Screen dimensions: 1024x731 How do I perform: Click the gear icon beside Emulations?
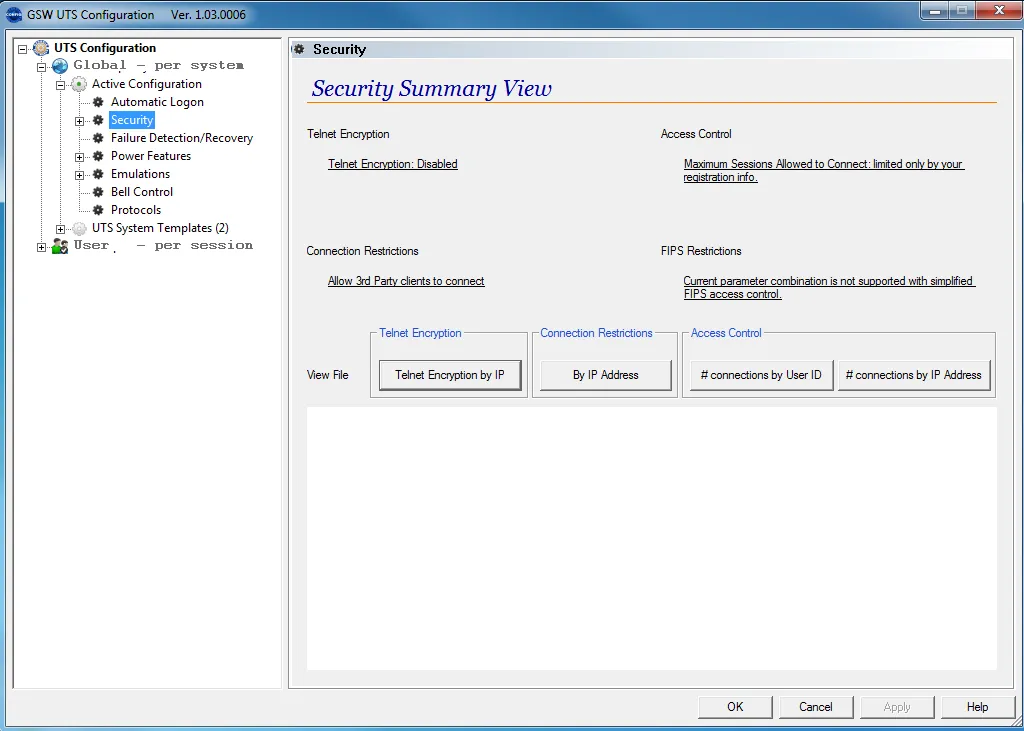(98, 174)
